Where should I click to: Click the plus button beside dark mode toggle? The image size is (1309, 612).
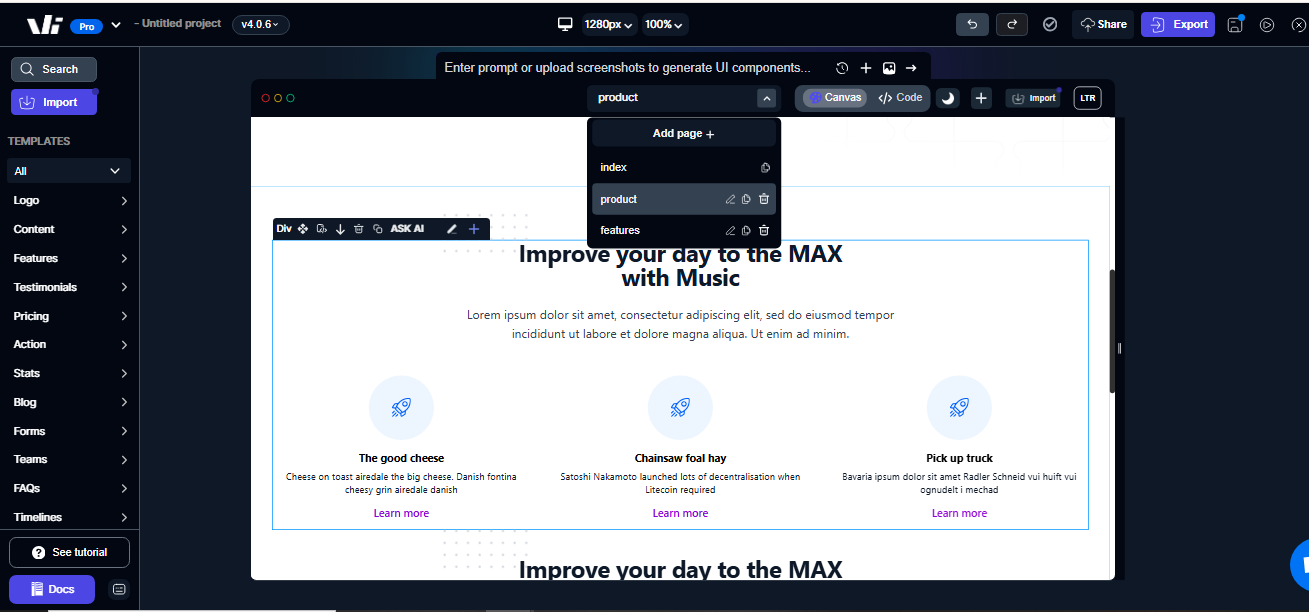pyautogui.click(x=982, y=98)
